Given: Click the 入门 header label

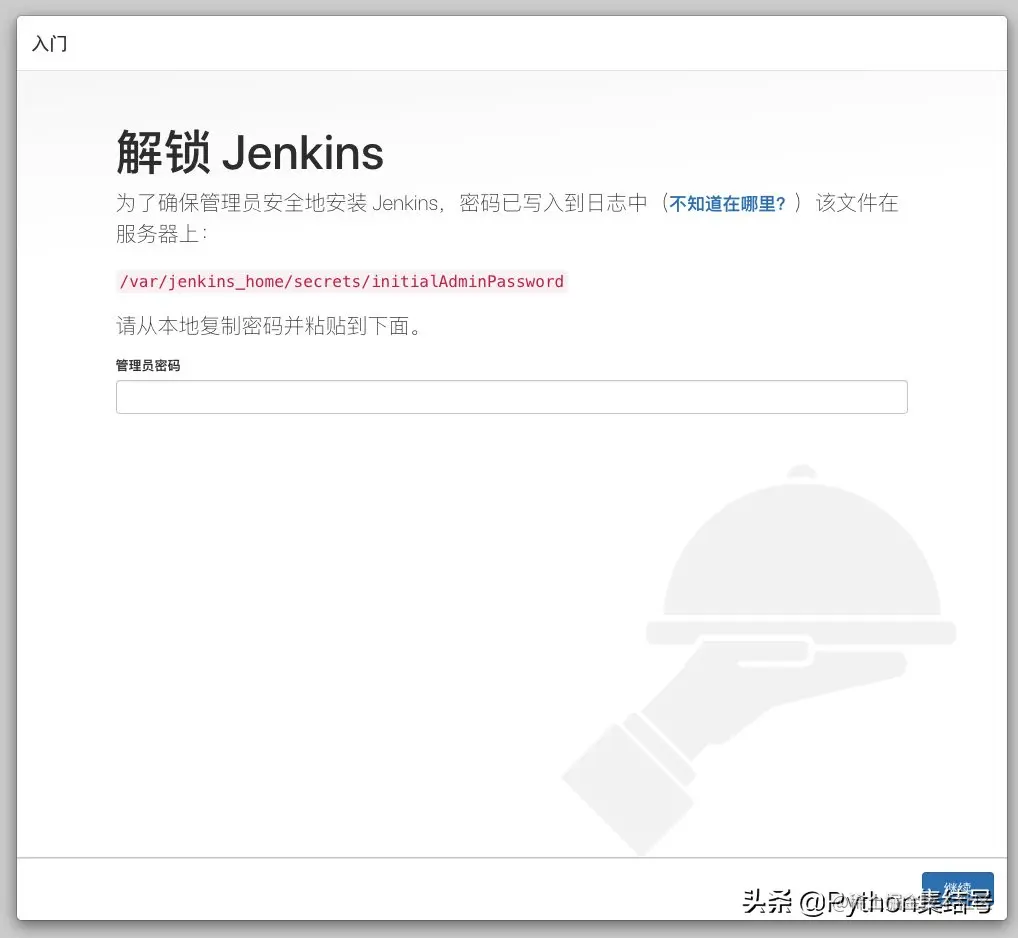Looking at the screenshot, I should click(49, 43).
